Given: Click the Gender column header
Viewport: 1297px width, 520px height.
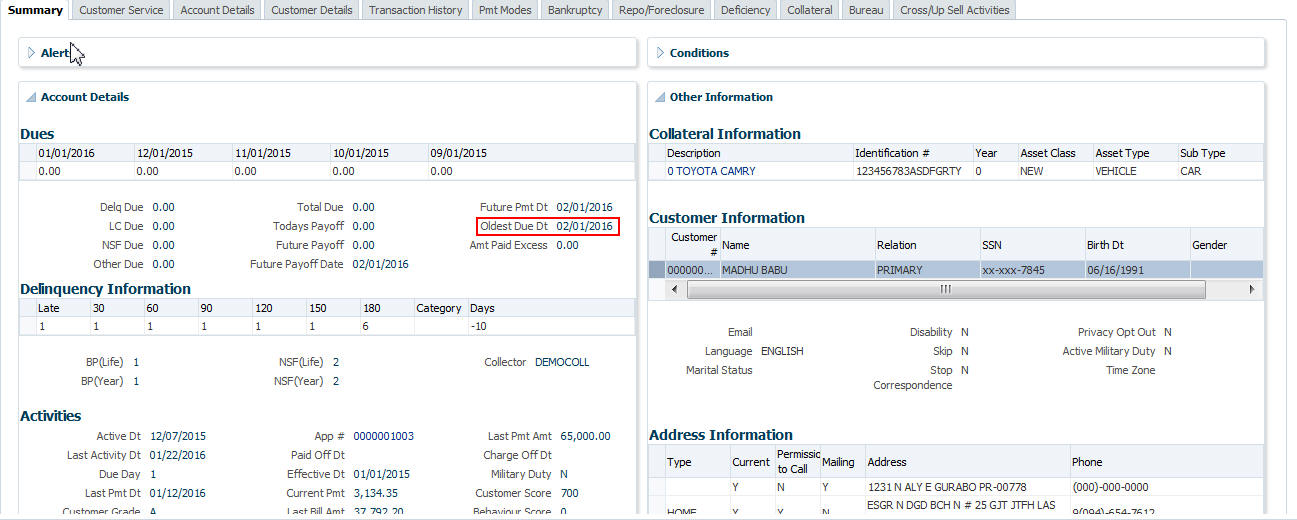Looking at the screenshot, I should click(x=1209, y=245).
